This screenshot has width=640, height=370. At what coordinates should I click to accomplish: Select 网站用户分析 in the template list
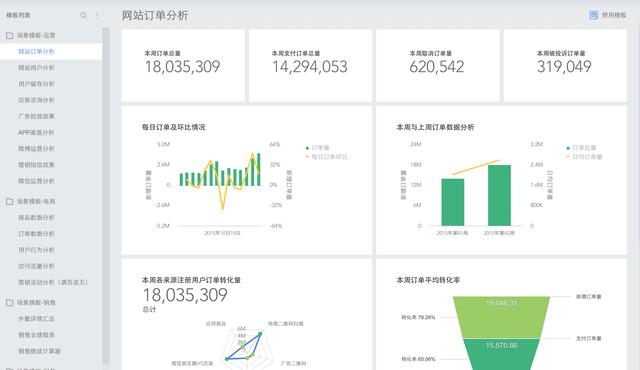point(51,68)
